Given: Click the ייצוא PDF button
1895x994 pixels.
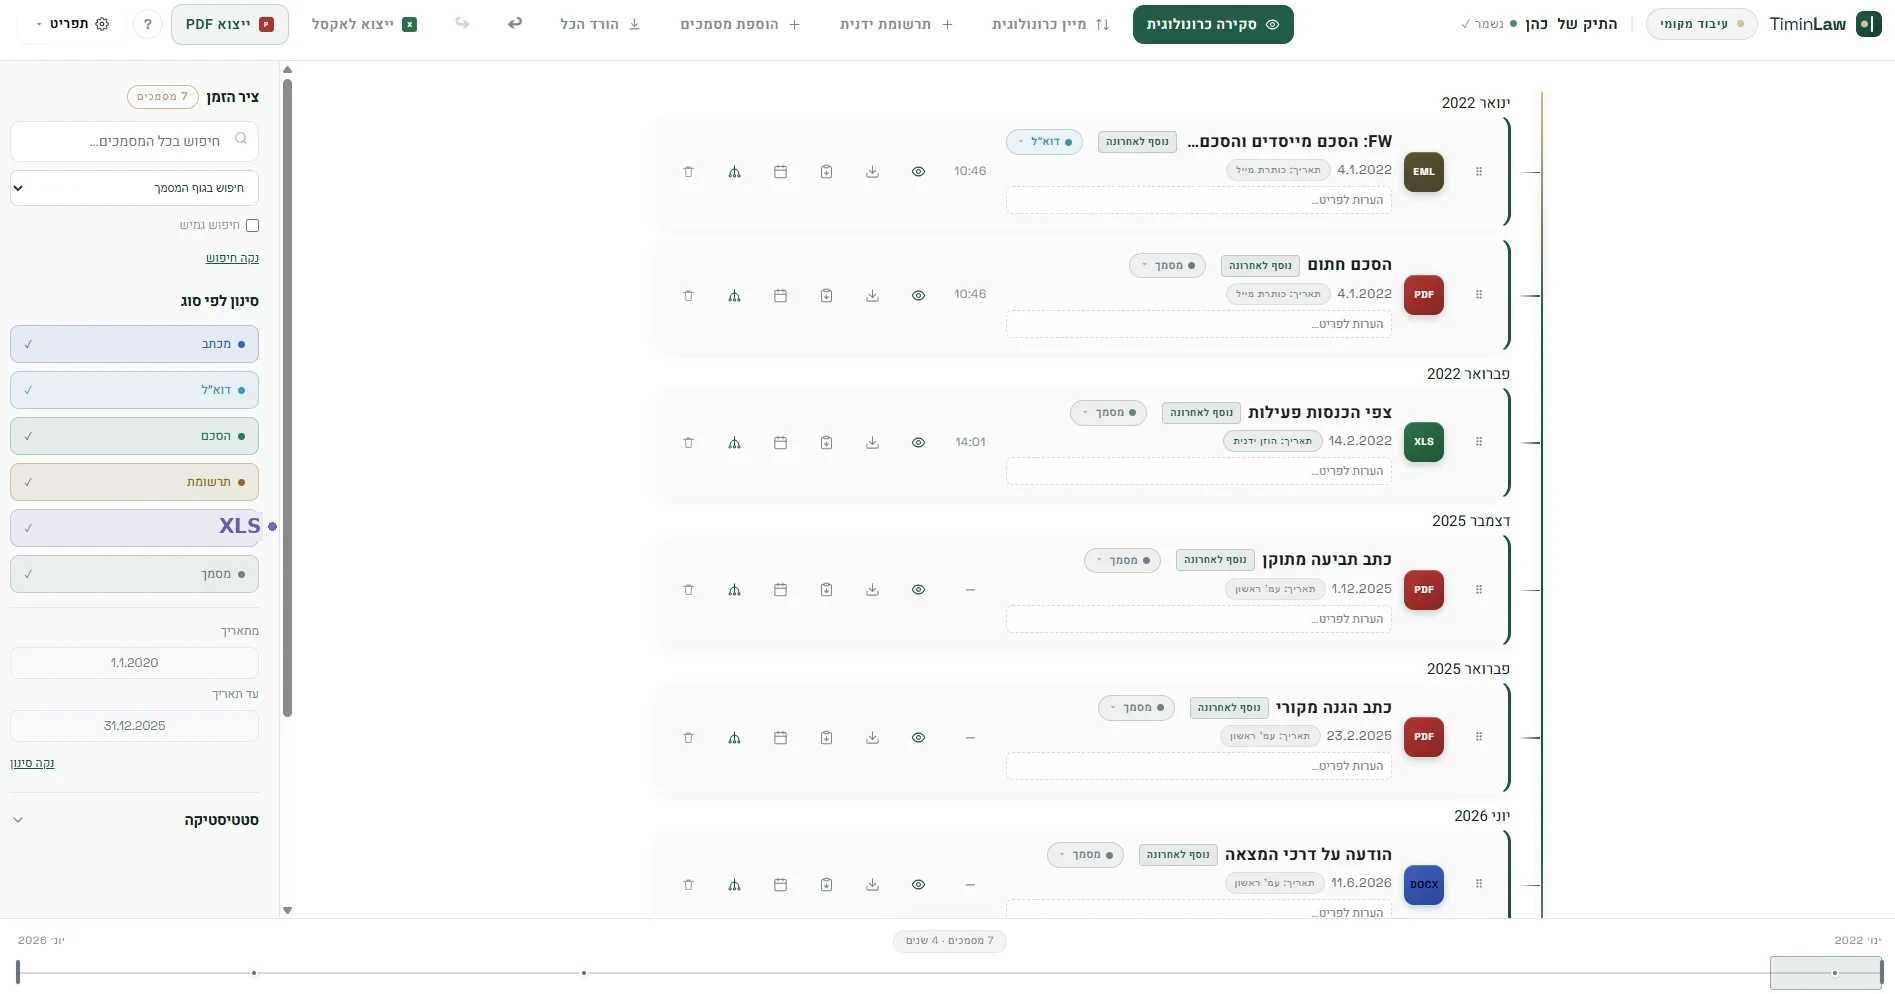Looking at the screenshot, I should click(230, 24).
